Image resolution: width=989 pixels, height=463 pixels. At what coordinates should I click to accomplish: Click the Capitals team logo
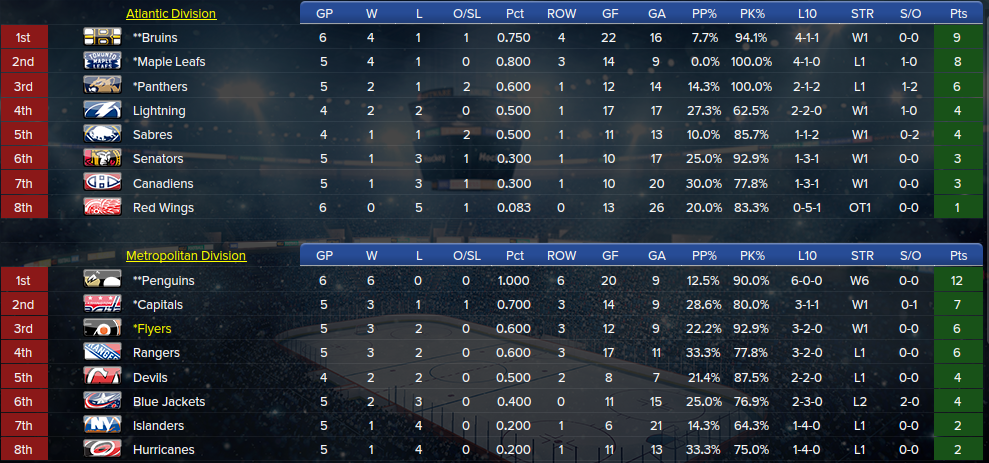point(102,304)
